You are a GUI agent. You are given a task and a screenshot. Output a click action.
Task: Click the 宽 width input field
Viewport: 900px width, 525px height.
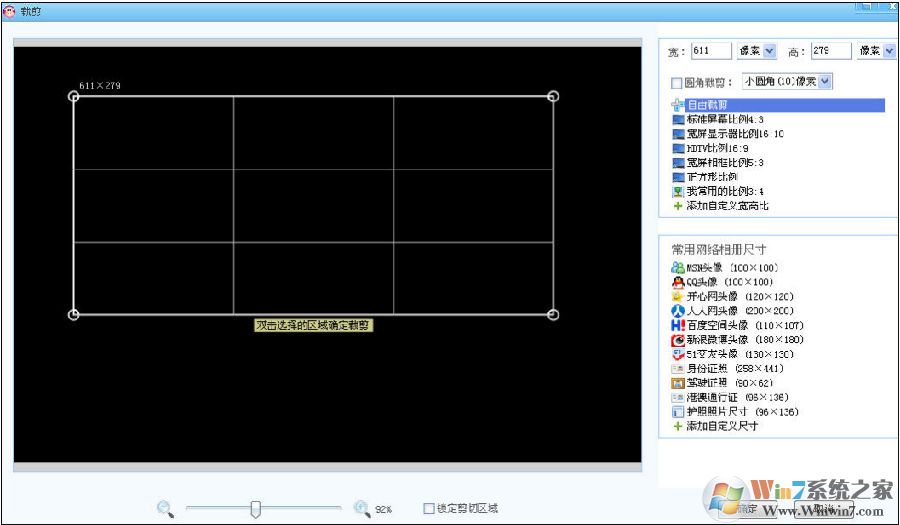712,51
